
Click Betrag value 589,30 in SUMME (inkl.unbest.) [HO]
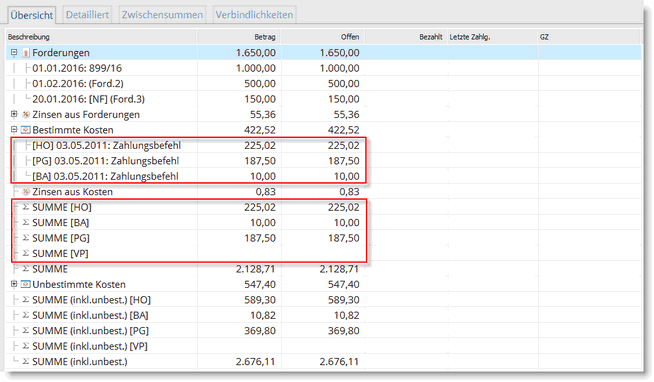[x=260, y=300]
